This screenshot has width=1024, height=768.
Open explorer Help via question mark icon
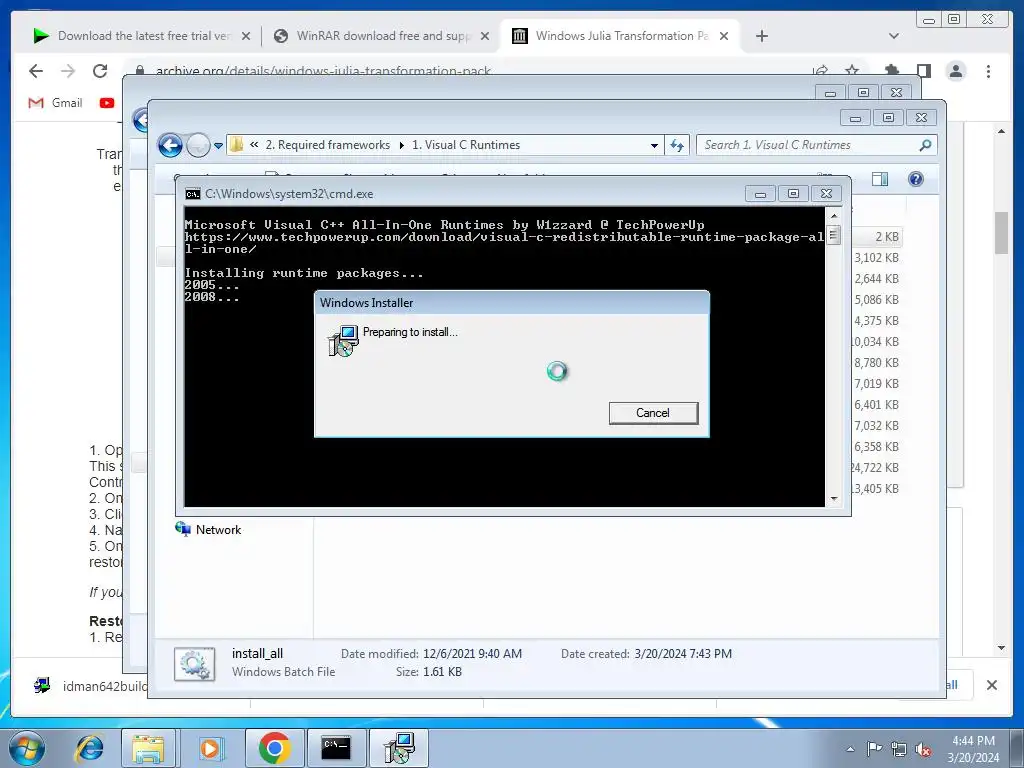click(x=916, y=179)
